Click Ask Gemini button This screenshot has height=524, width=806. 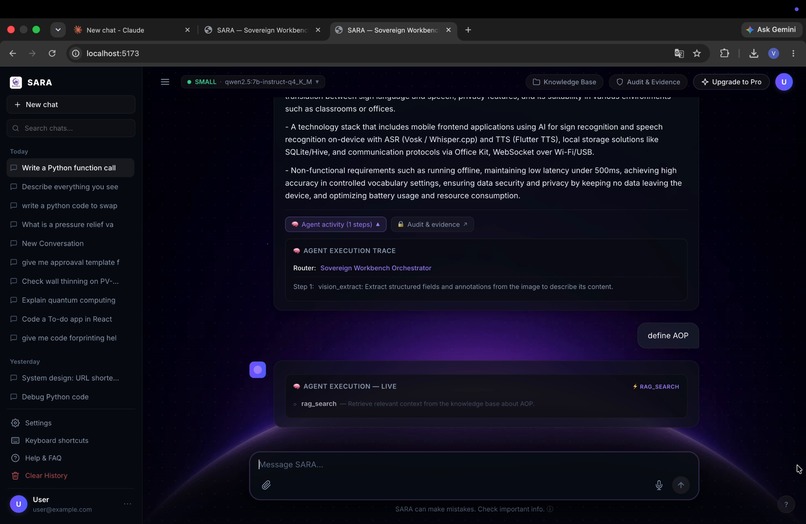pos(771,30)
